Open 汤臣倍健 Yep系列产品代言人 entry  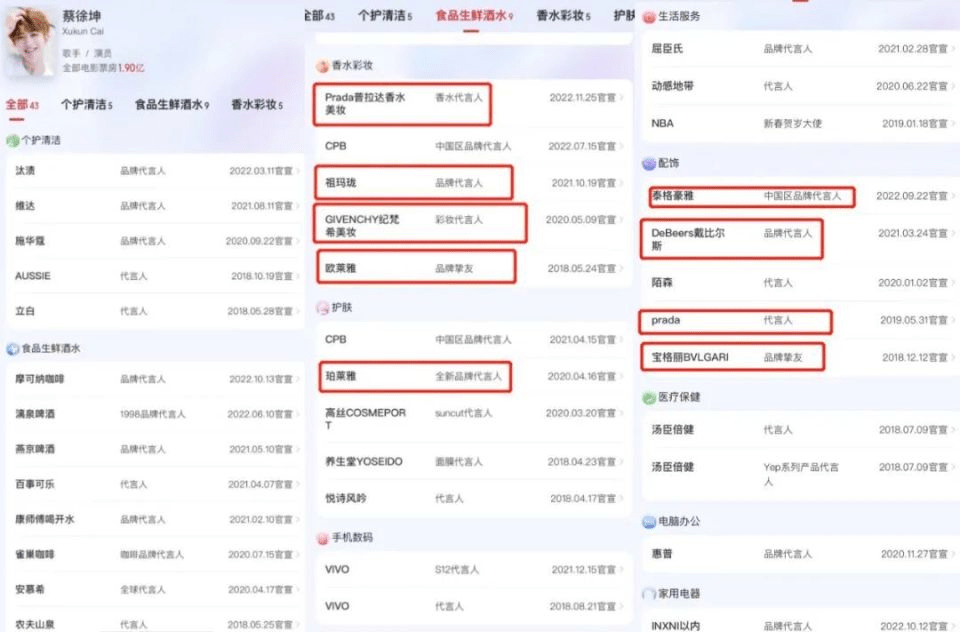click(x=801, y=474)
